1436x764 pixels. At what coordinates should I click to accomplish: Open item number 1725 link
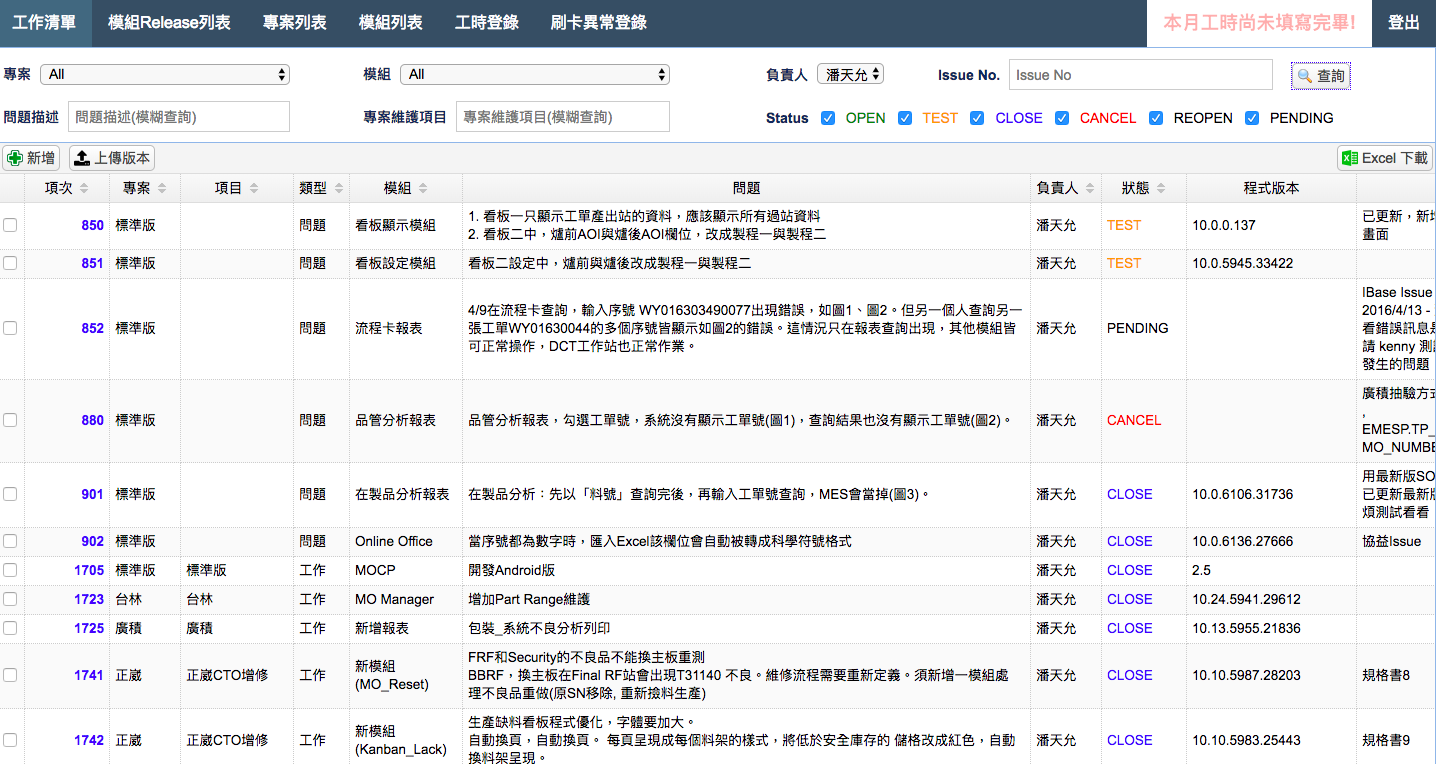point(89,628)
